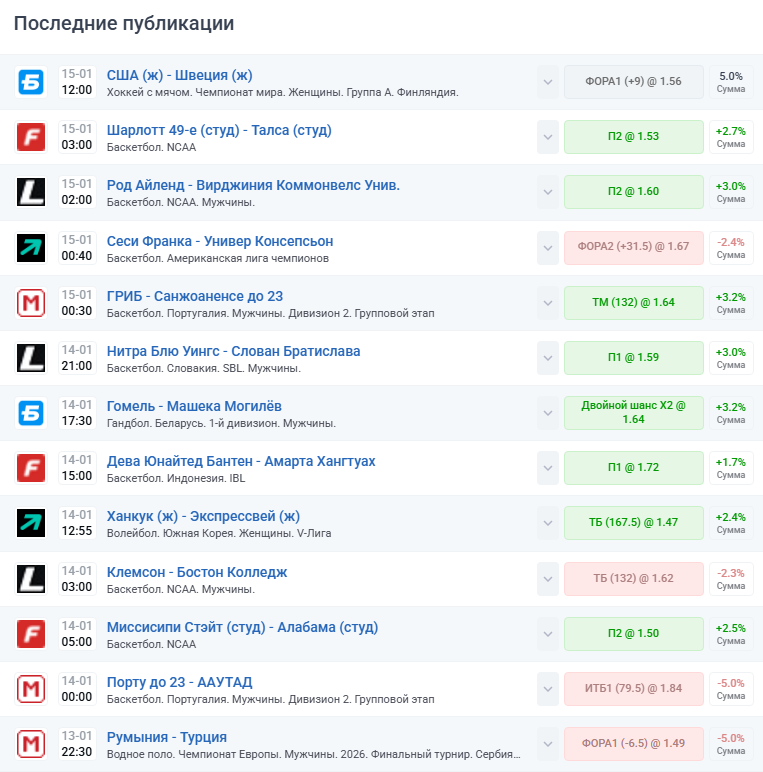Screen dimensions: 763x772
Task: Select the ТМ (132) @ 1.64 bet
Action: [x=633, y=302]
